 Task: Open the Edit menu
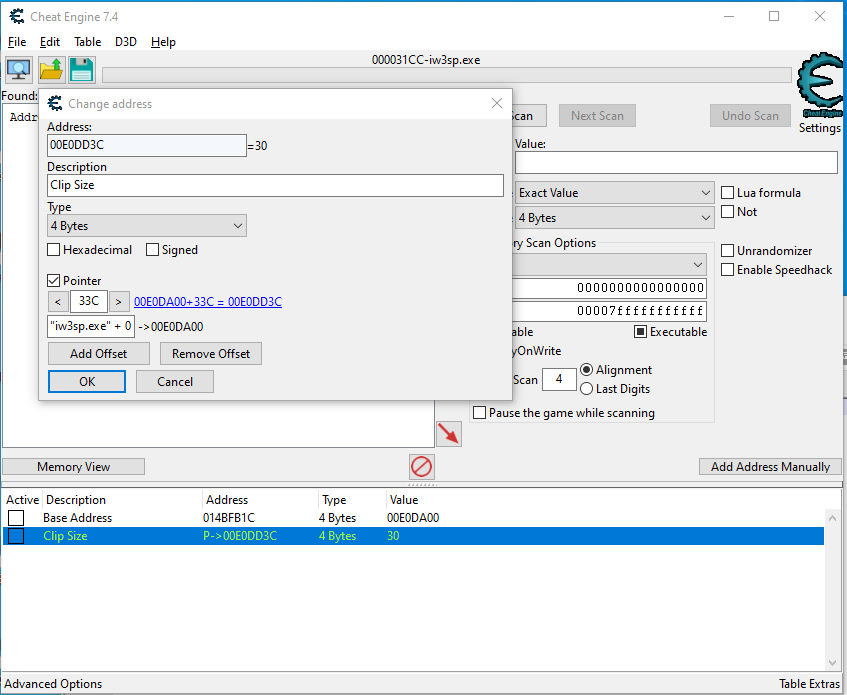pyautogui.click(x=50, y=42)
